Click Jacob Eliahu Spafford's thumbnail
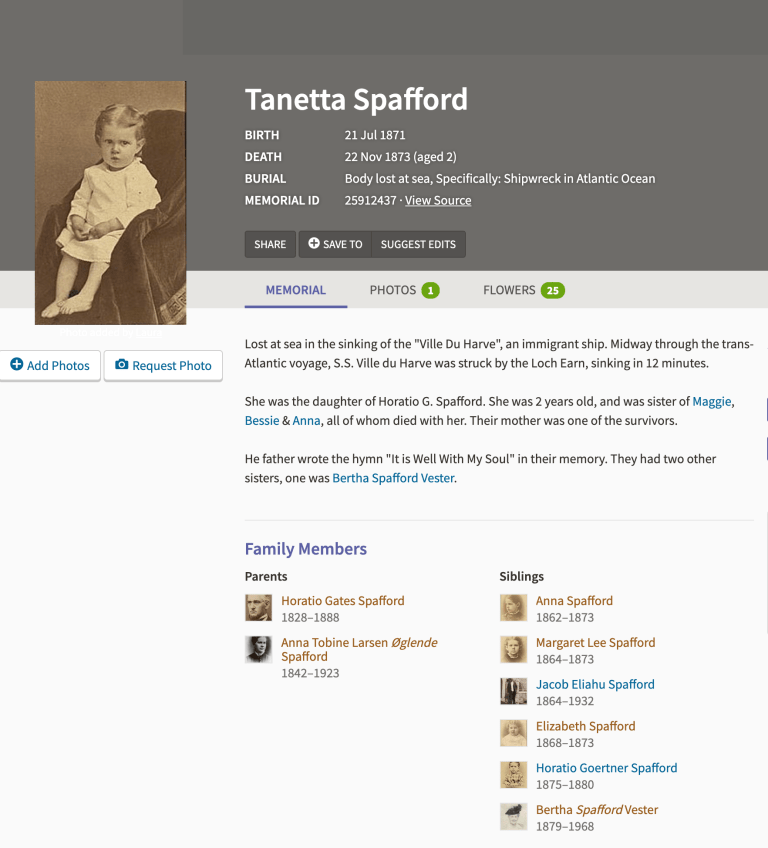This screenshot has height=848, width=768. click(x=514, y=691)
